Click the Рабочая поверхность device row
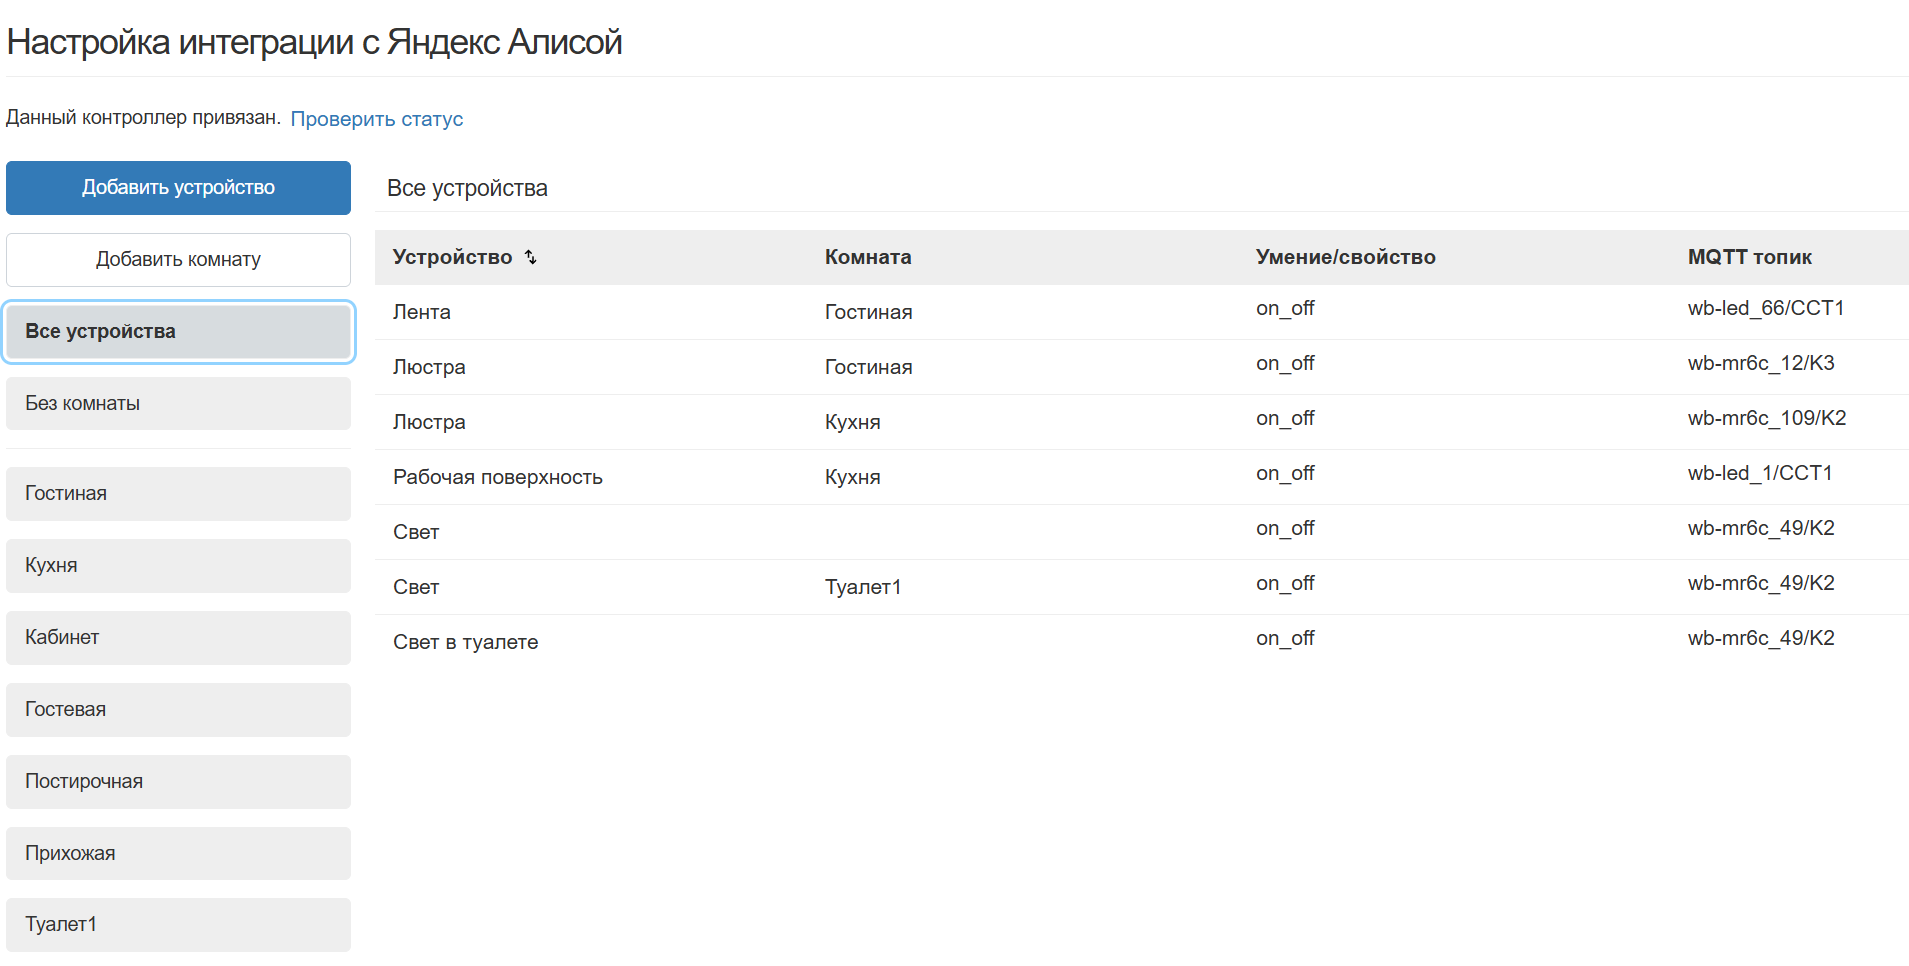The height and width of the screenshot is (966, 1909). pyautogui.click(x=497, y=478)
